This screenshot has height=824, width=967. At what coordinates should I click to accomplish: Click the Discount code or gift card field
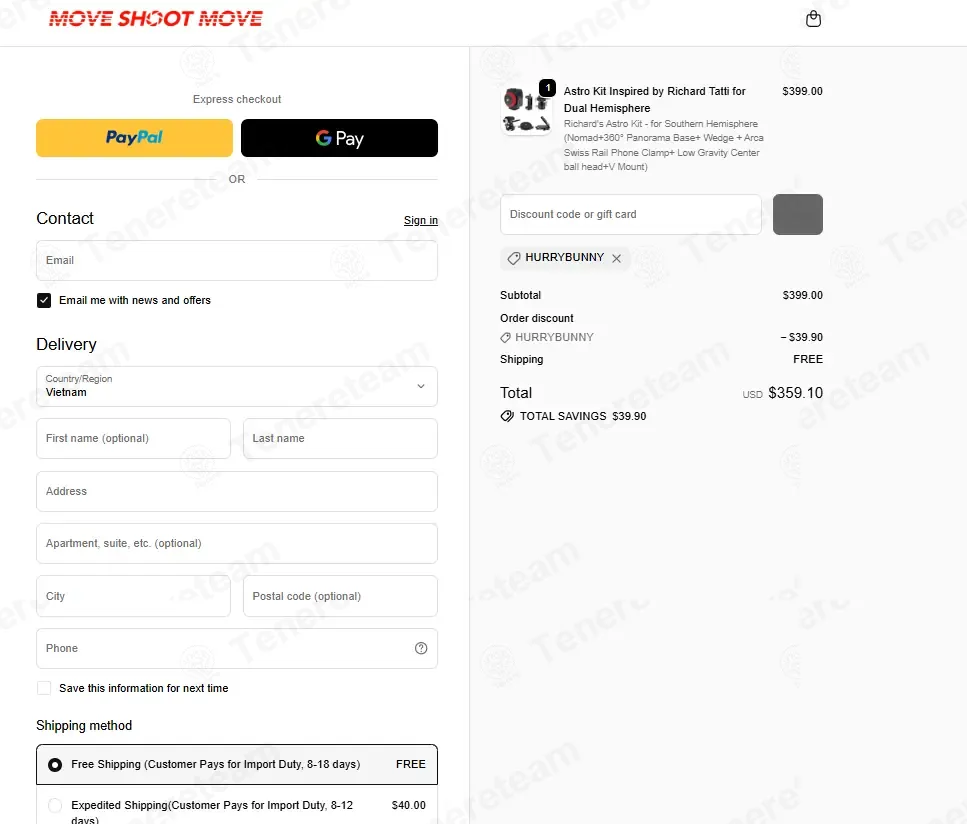tap(631, 215)
